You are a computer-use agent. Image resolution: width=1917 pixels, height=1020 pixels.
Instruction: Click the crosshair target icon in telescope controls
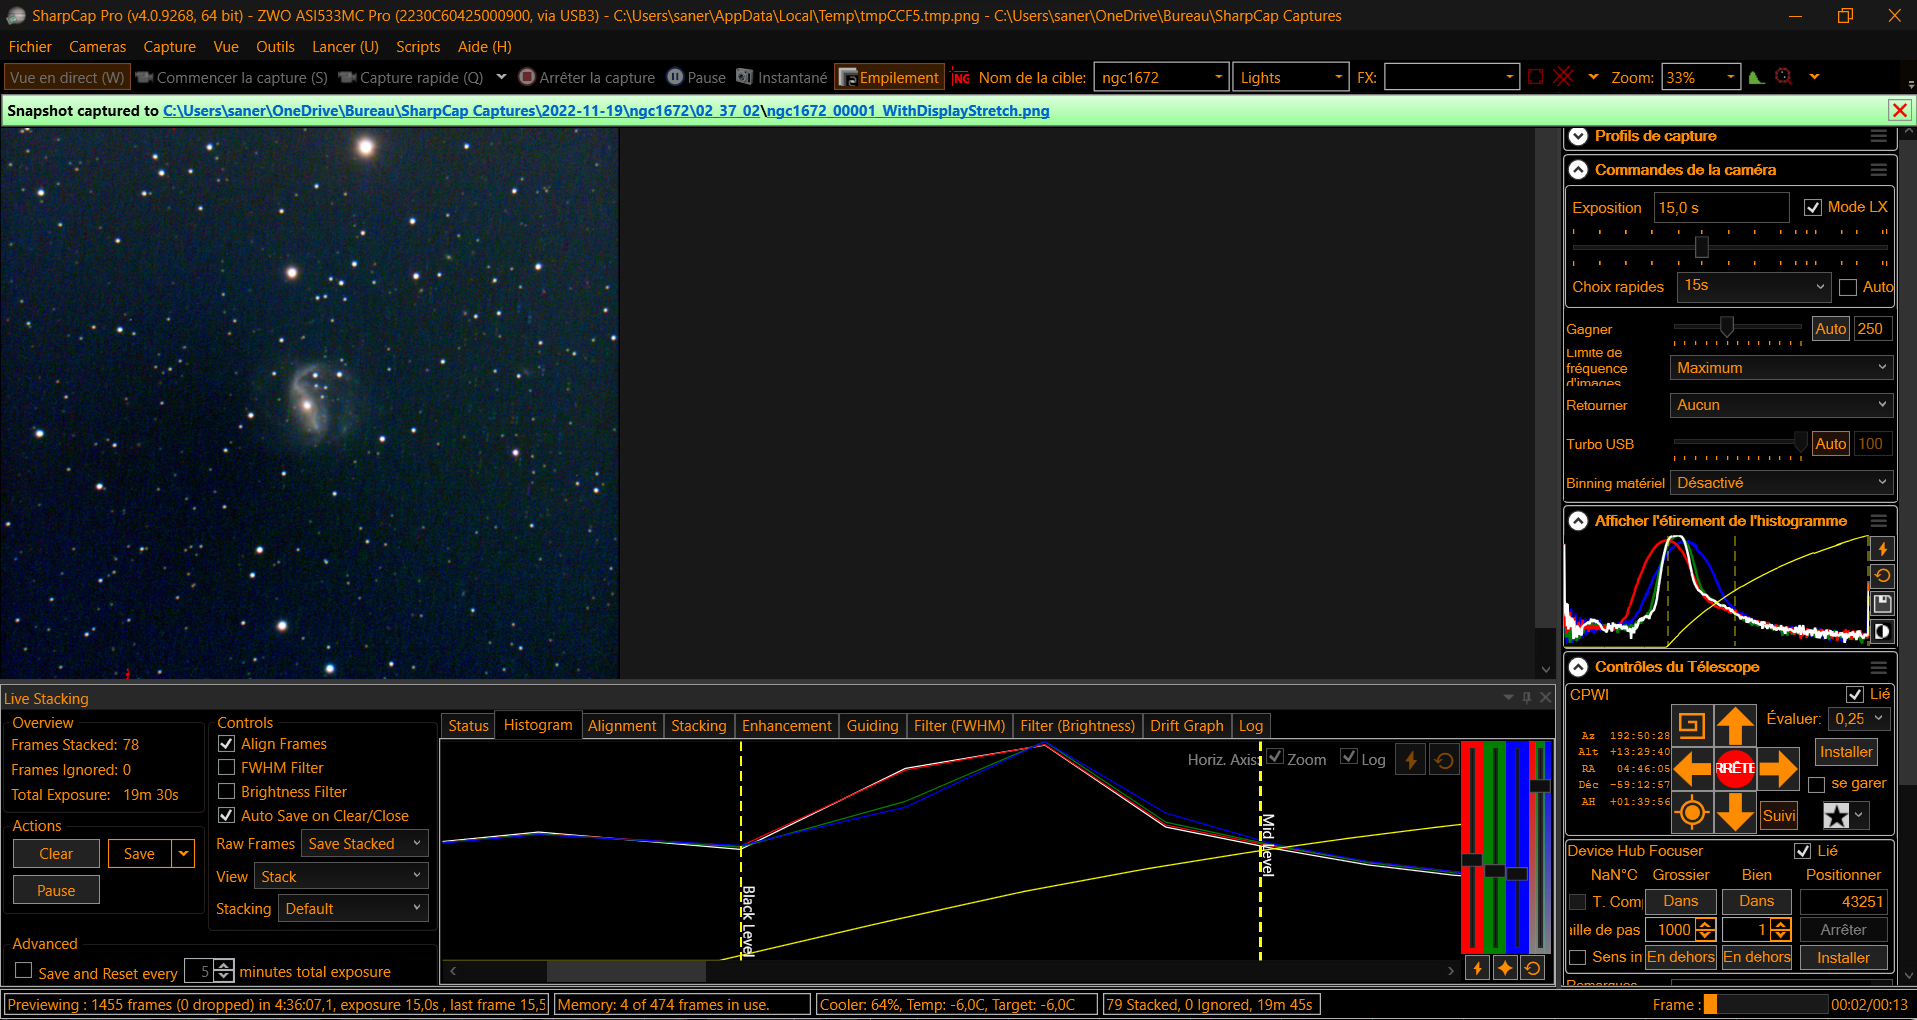click(1692, 812)
